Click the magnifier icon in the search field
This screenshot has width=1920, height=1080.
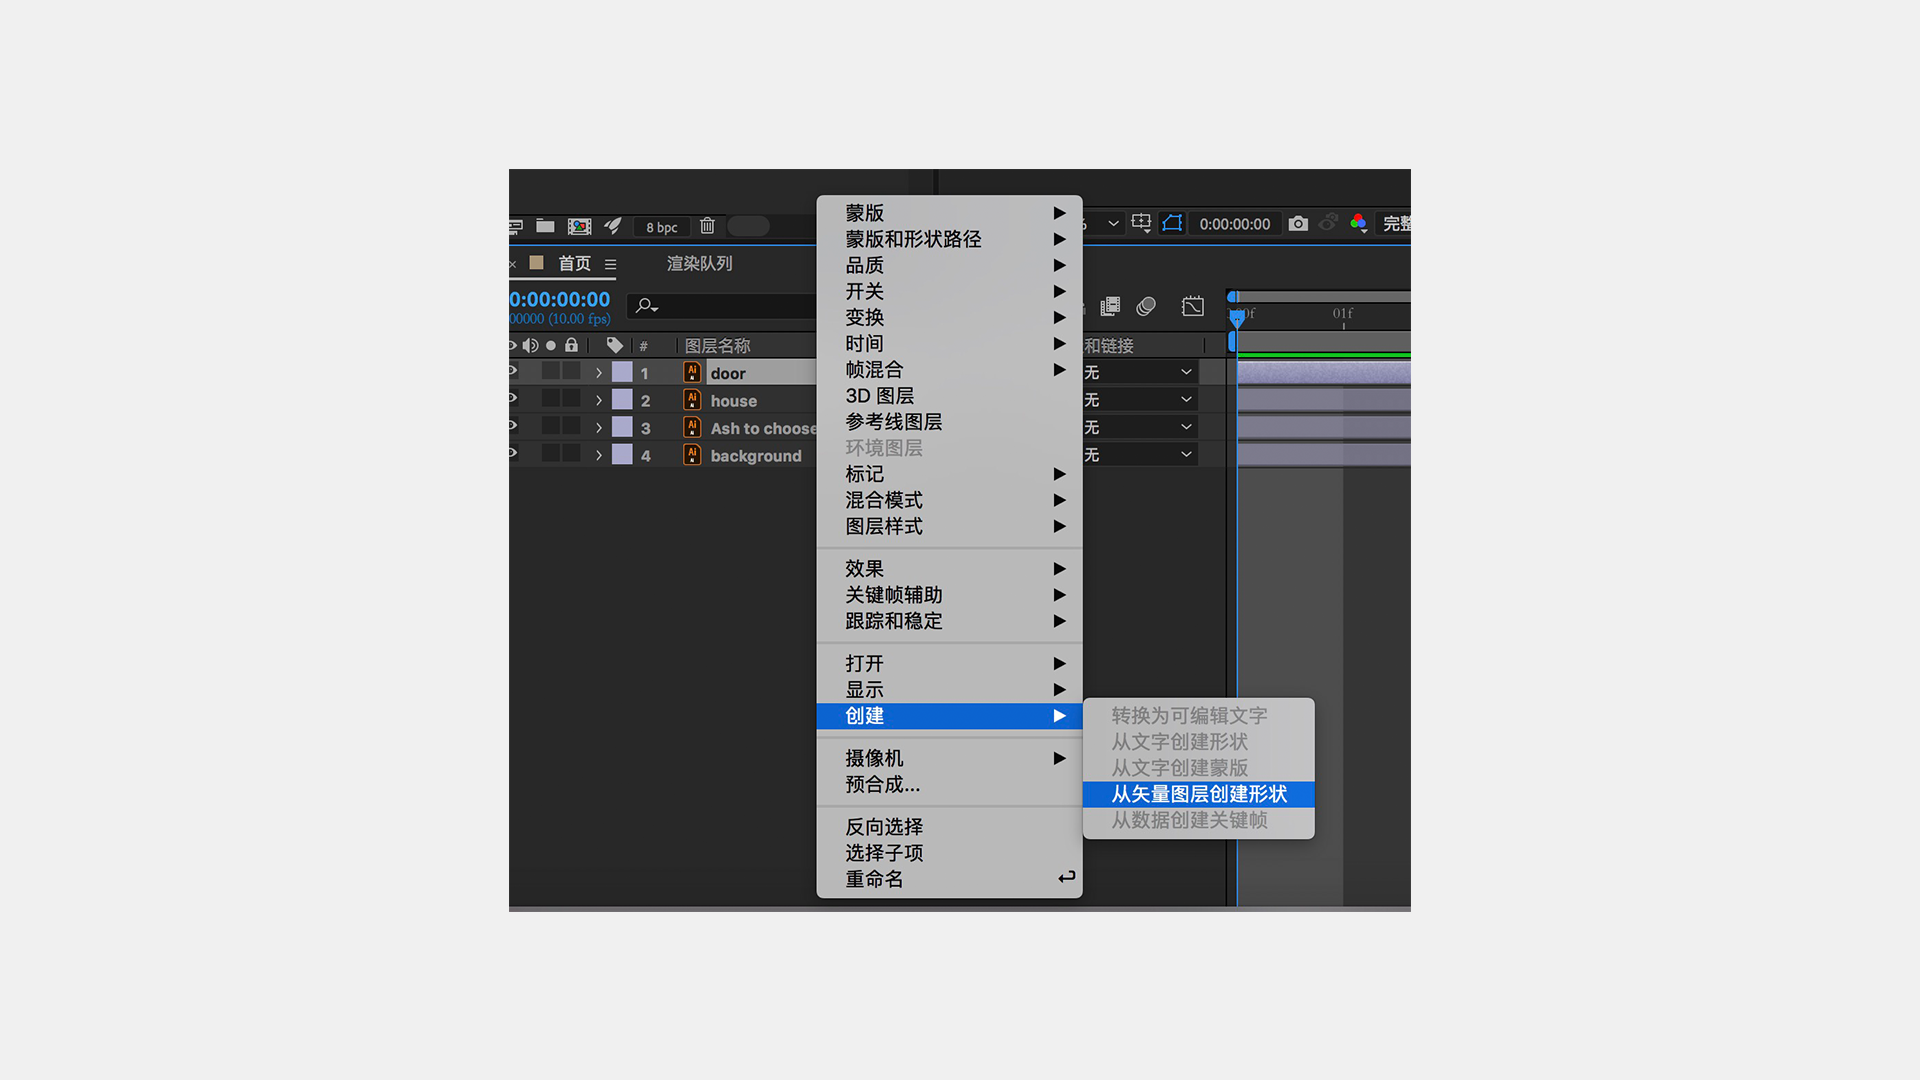[645, 306]
